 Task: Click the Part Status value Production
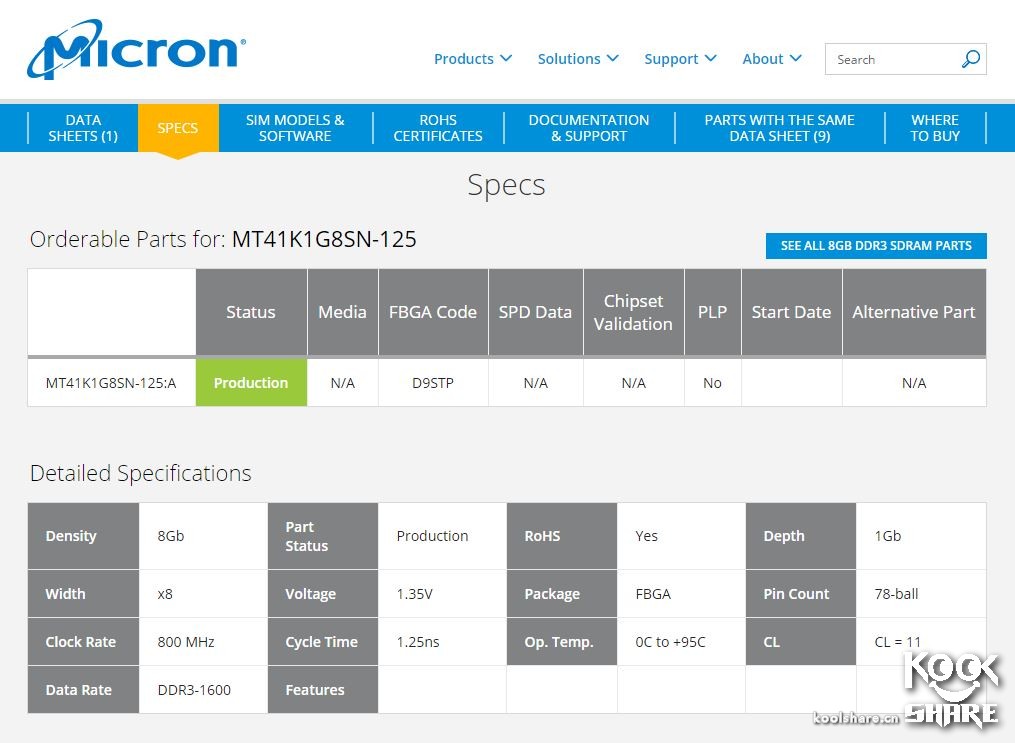432,536
